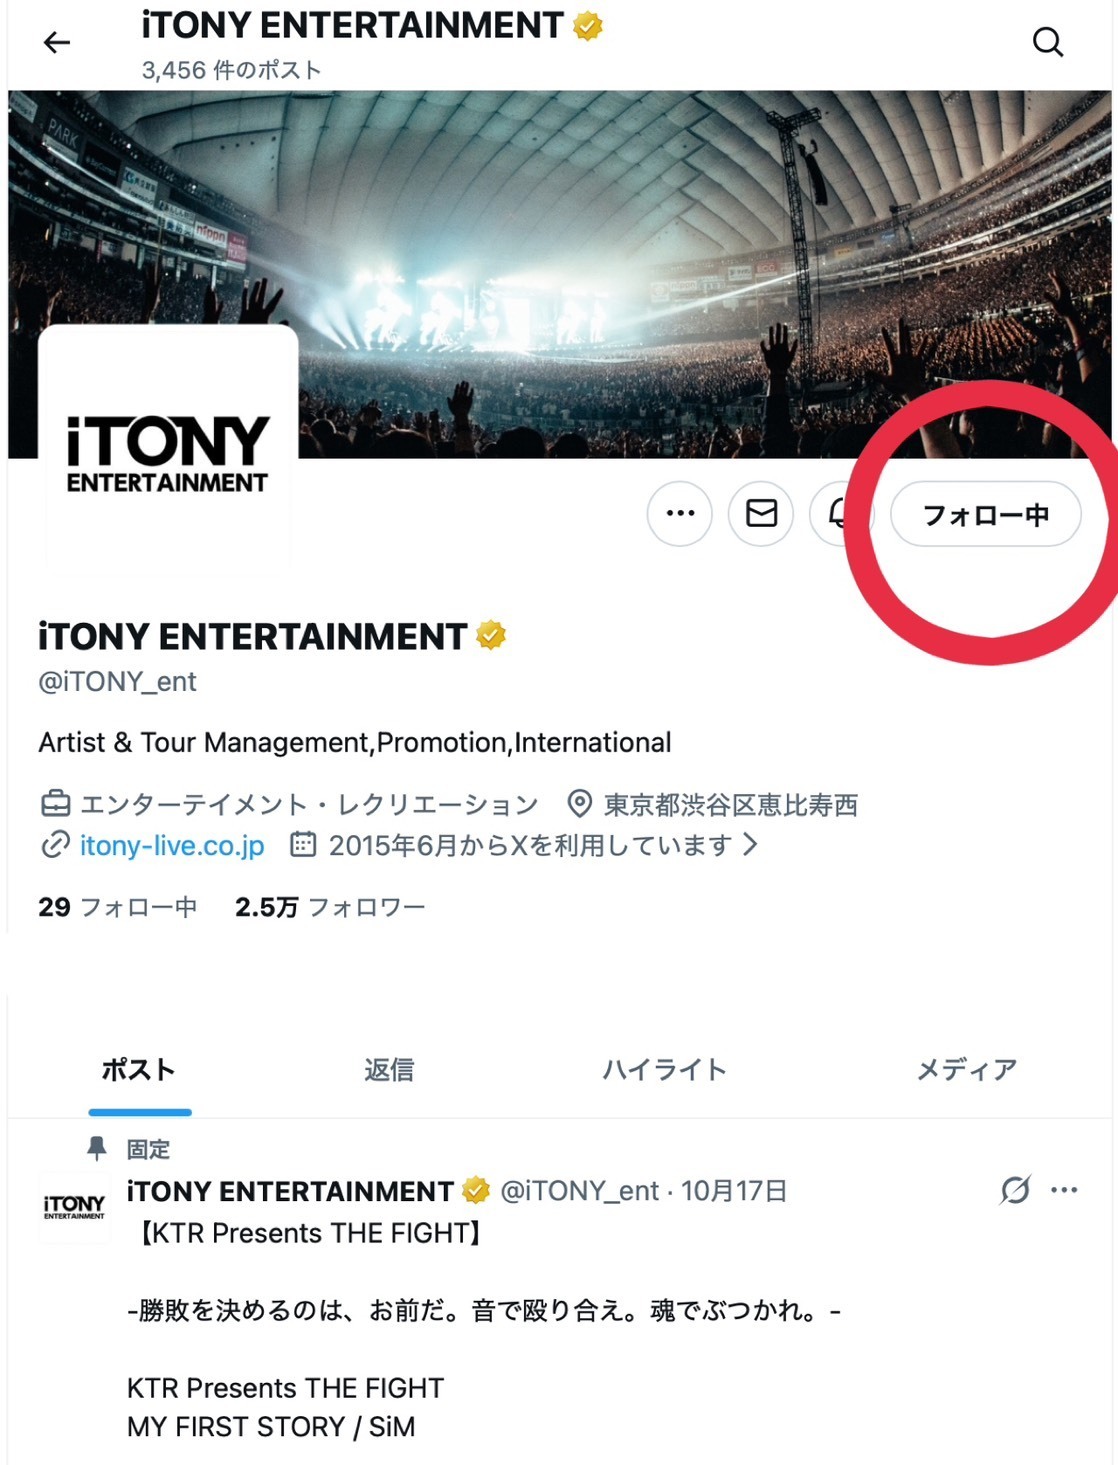The width and height of the screenshot is (1118, 1465).
Task: Open the three-dot profile options button
Action: 680,514
